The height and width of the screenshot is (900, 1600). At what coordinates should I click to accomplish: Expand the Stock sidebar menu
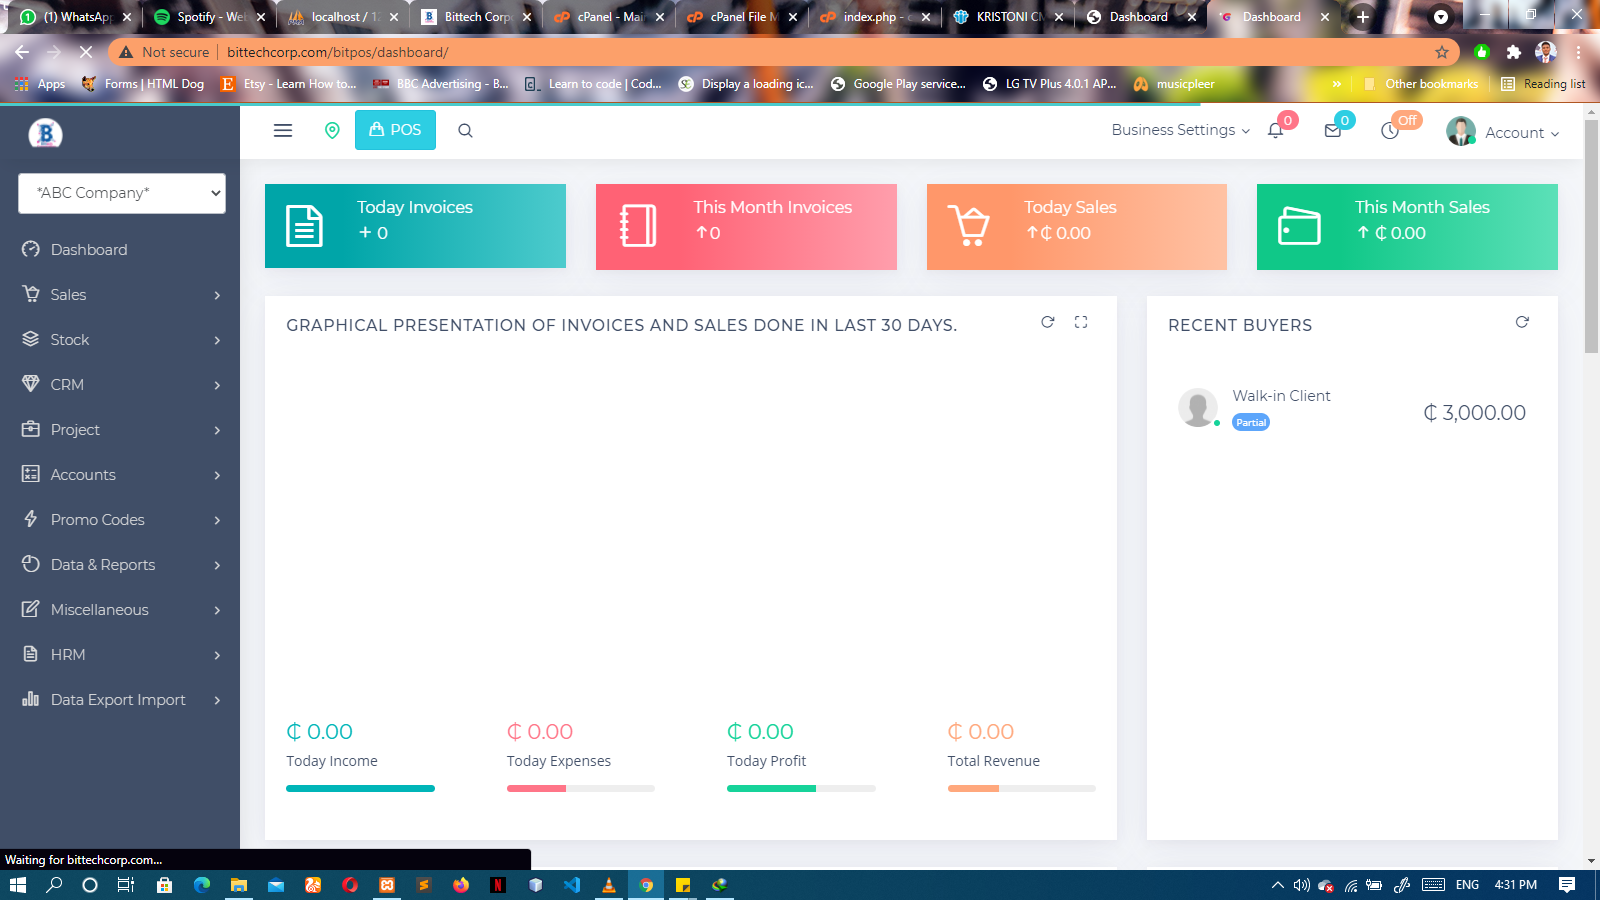tap(121, 340)
